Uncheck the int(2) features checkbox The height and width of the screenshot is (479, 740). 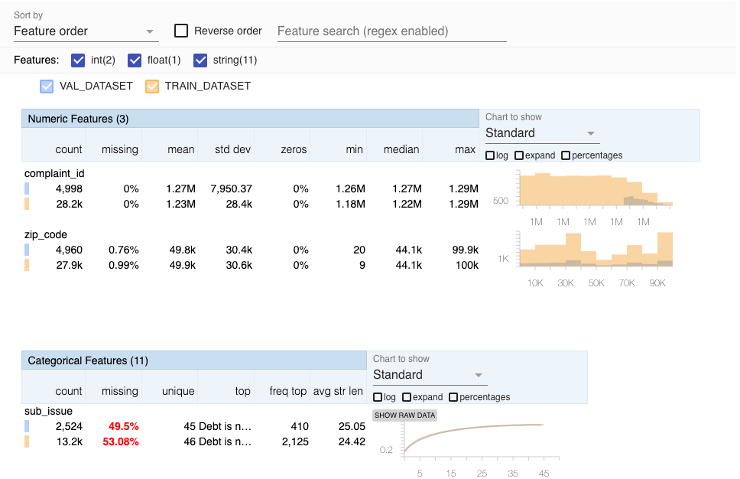tap(77, 60)
